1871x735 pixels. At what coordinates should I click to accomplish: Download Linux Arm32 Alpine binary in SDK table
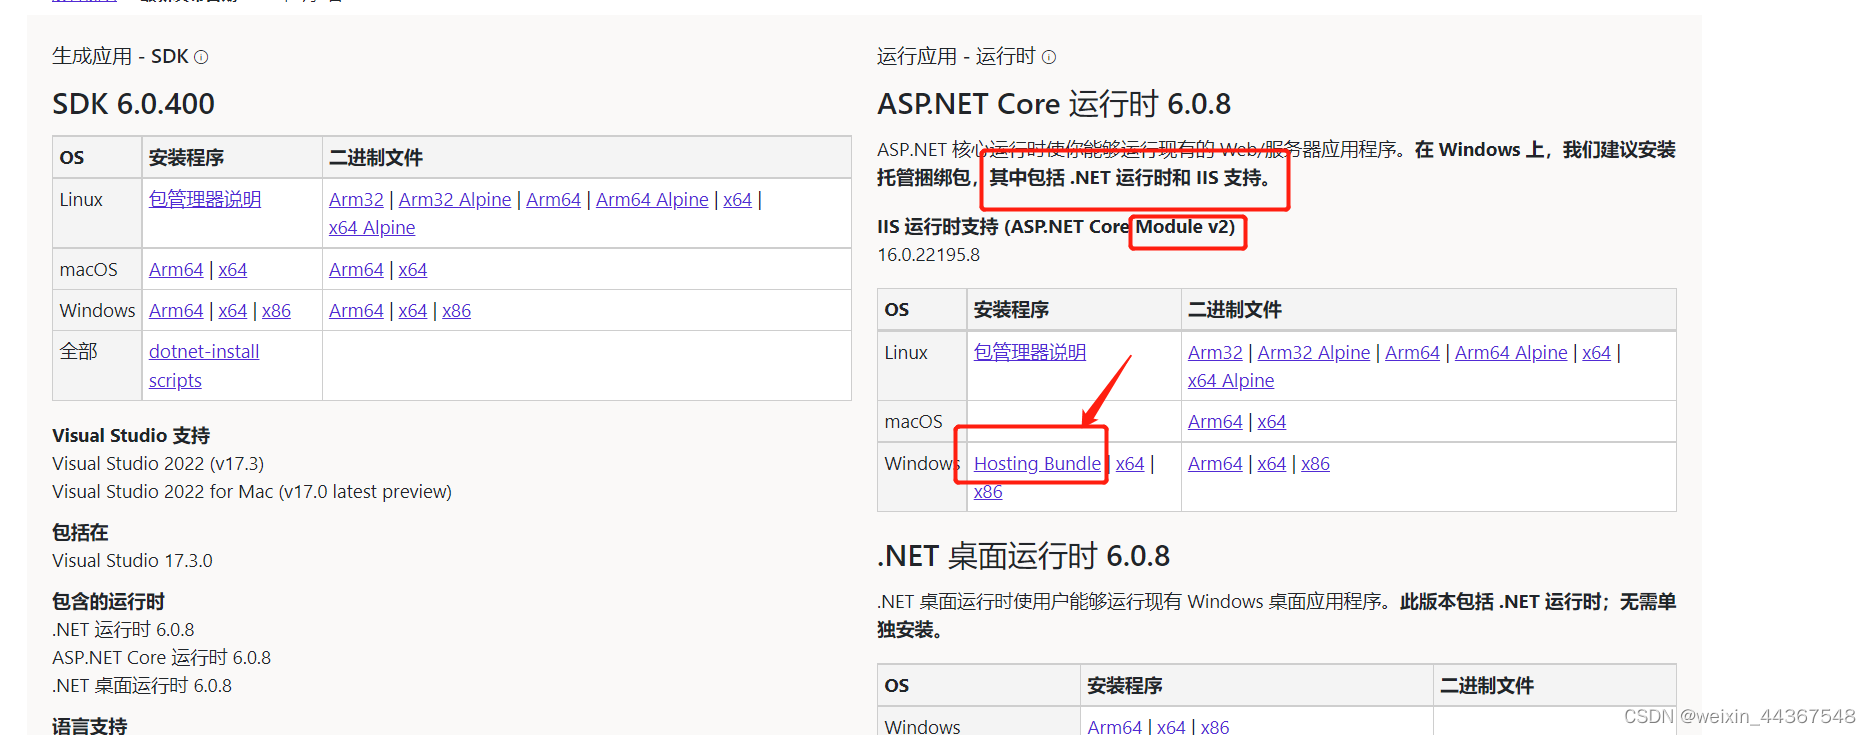455,199
